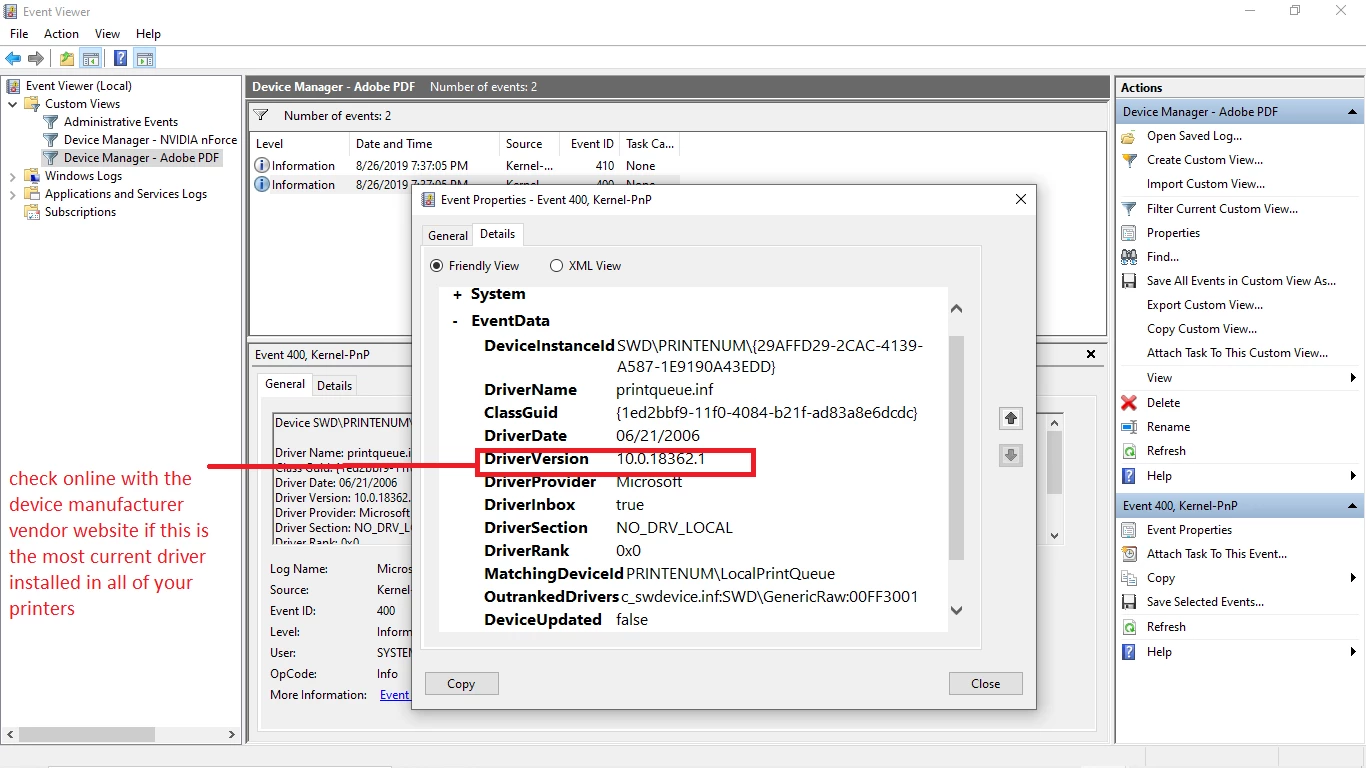
Task: Click the Details tab in preview pane
Action: 334,386
